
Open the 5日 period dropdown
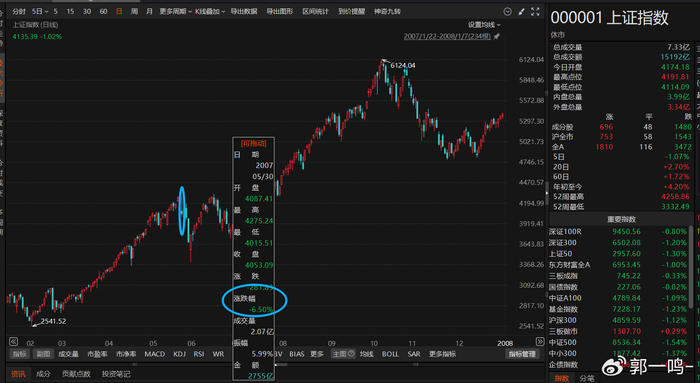point(40,12)
